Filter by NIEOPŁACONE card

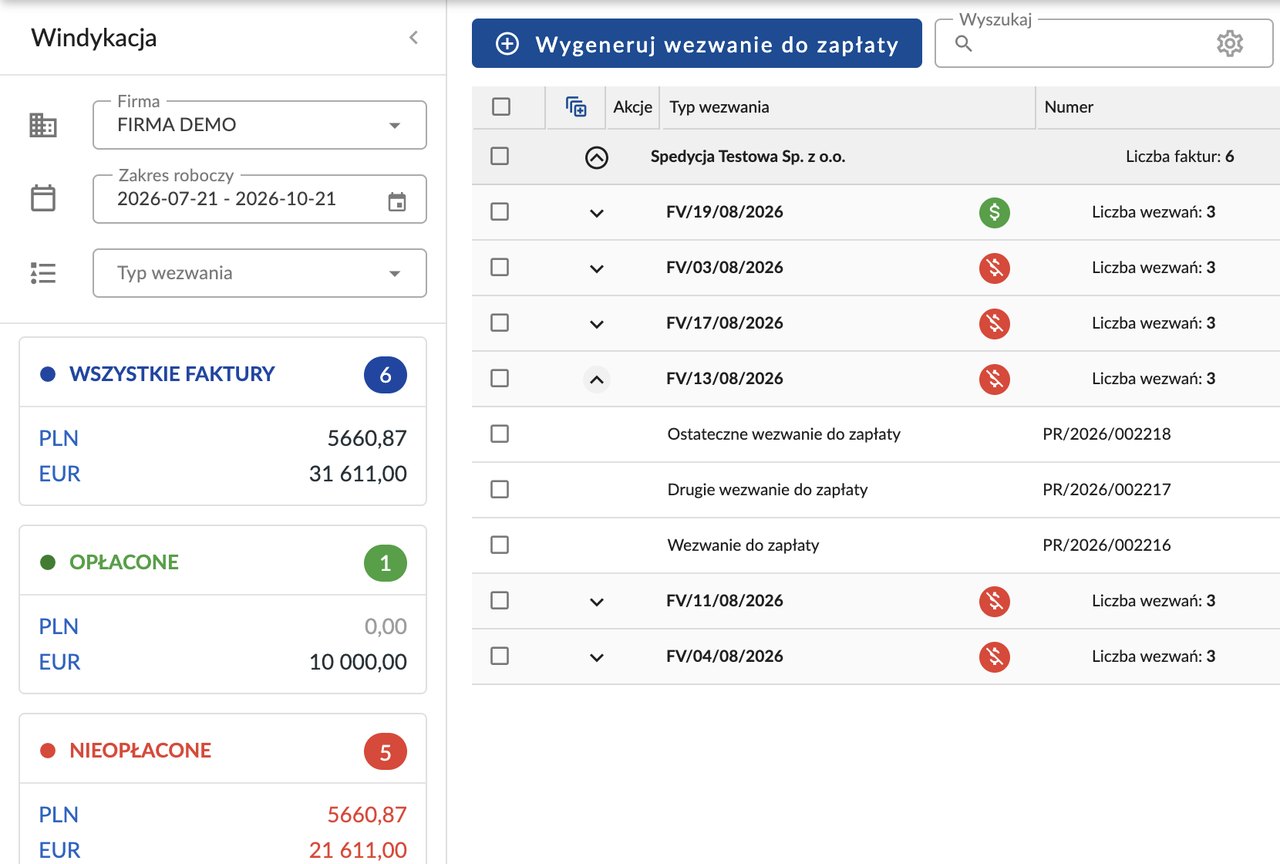point(223,789)
